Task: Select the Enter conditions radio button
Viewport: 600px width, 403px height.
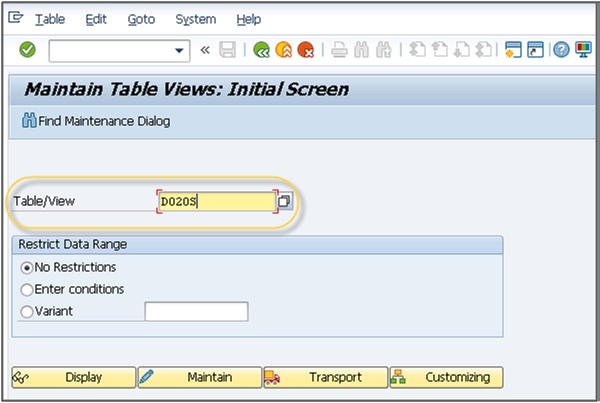Action: click(27, 289)
